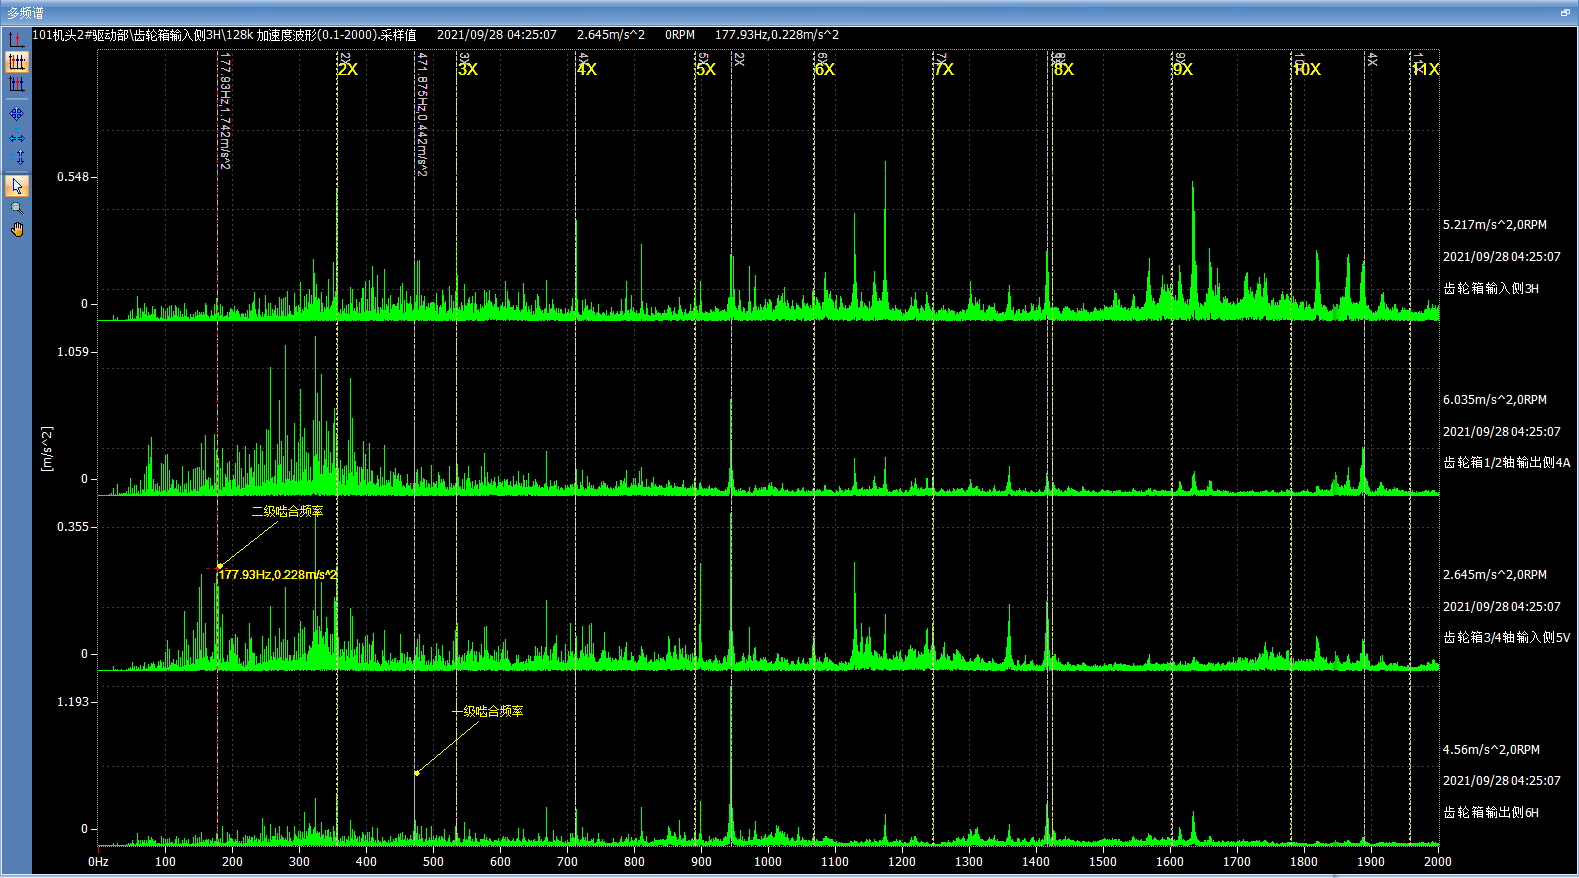Select the sideband cursor tool
Viewport: 1579px width, 878px height.
(x=16, y=85)
